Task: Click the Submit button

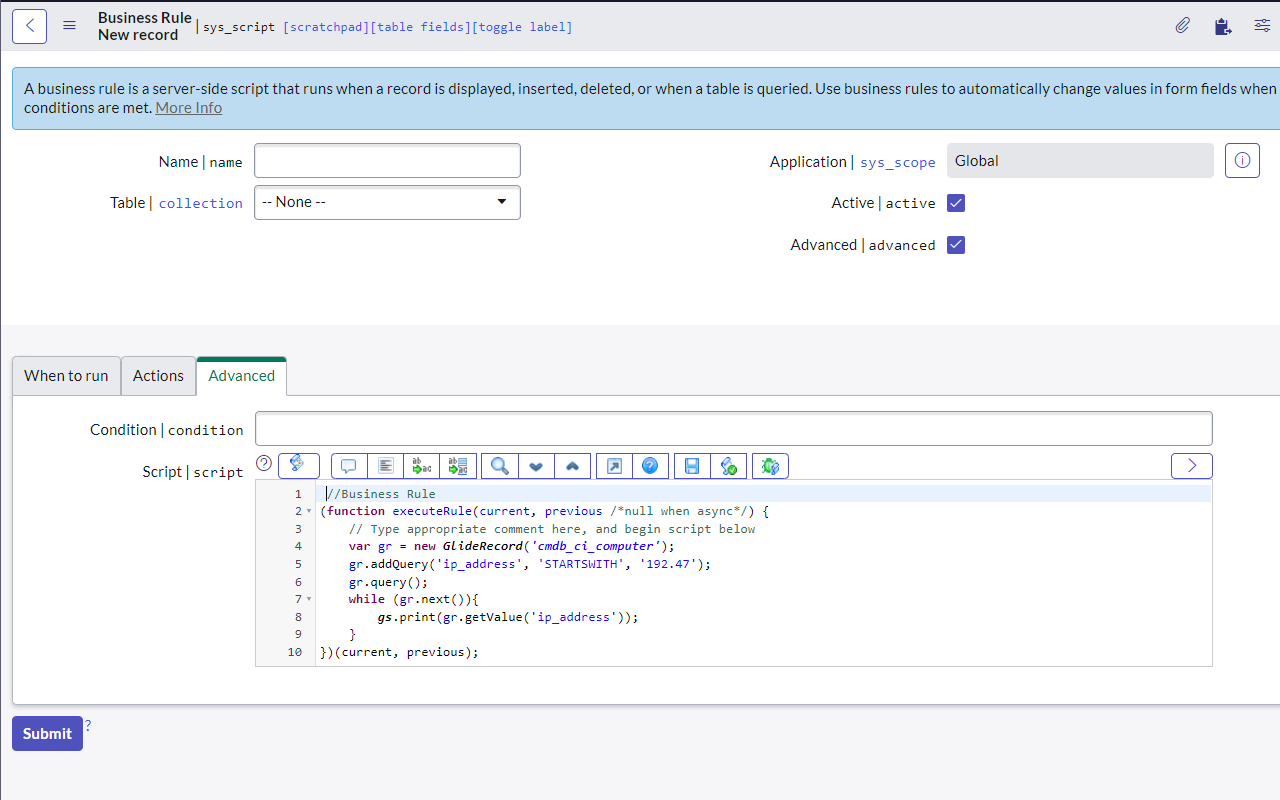Action: [x=47, y=733]
